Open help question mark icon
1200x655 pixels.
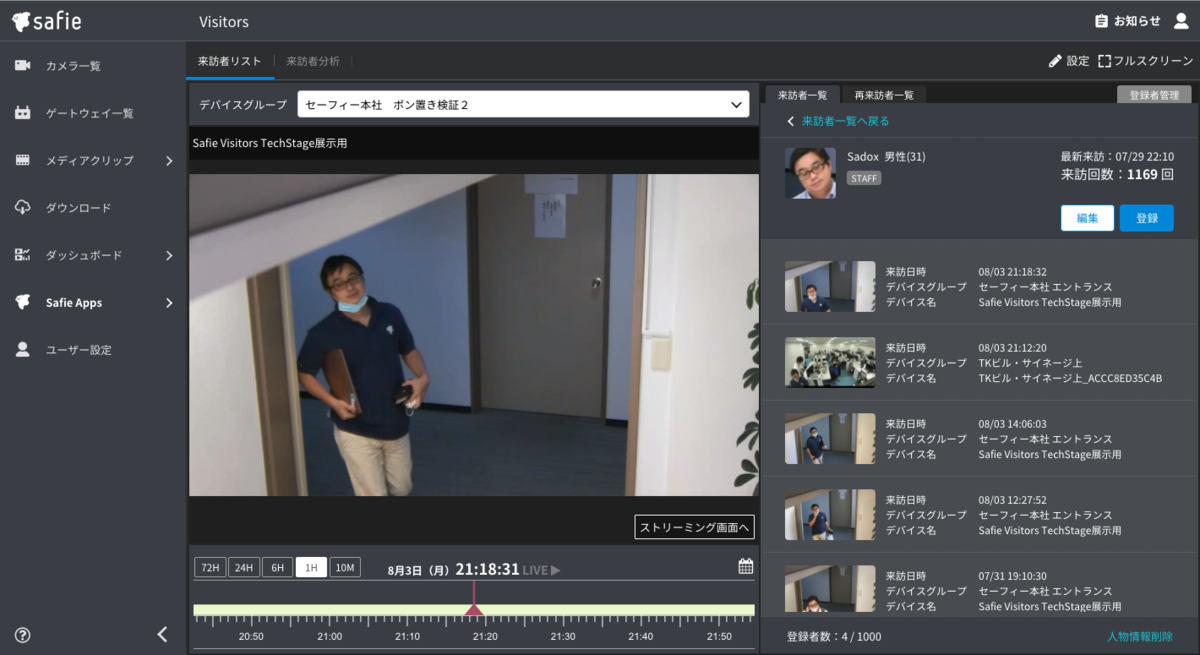coord(22,635)
